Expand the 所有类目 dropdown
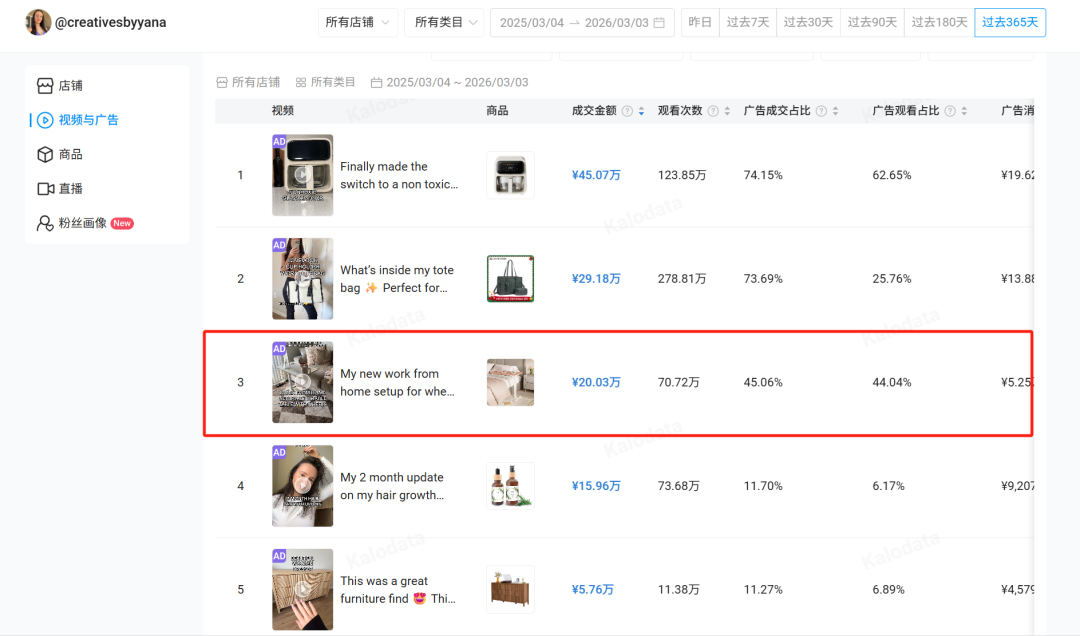 [444, 22]
